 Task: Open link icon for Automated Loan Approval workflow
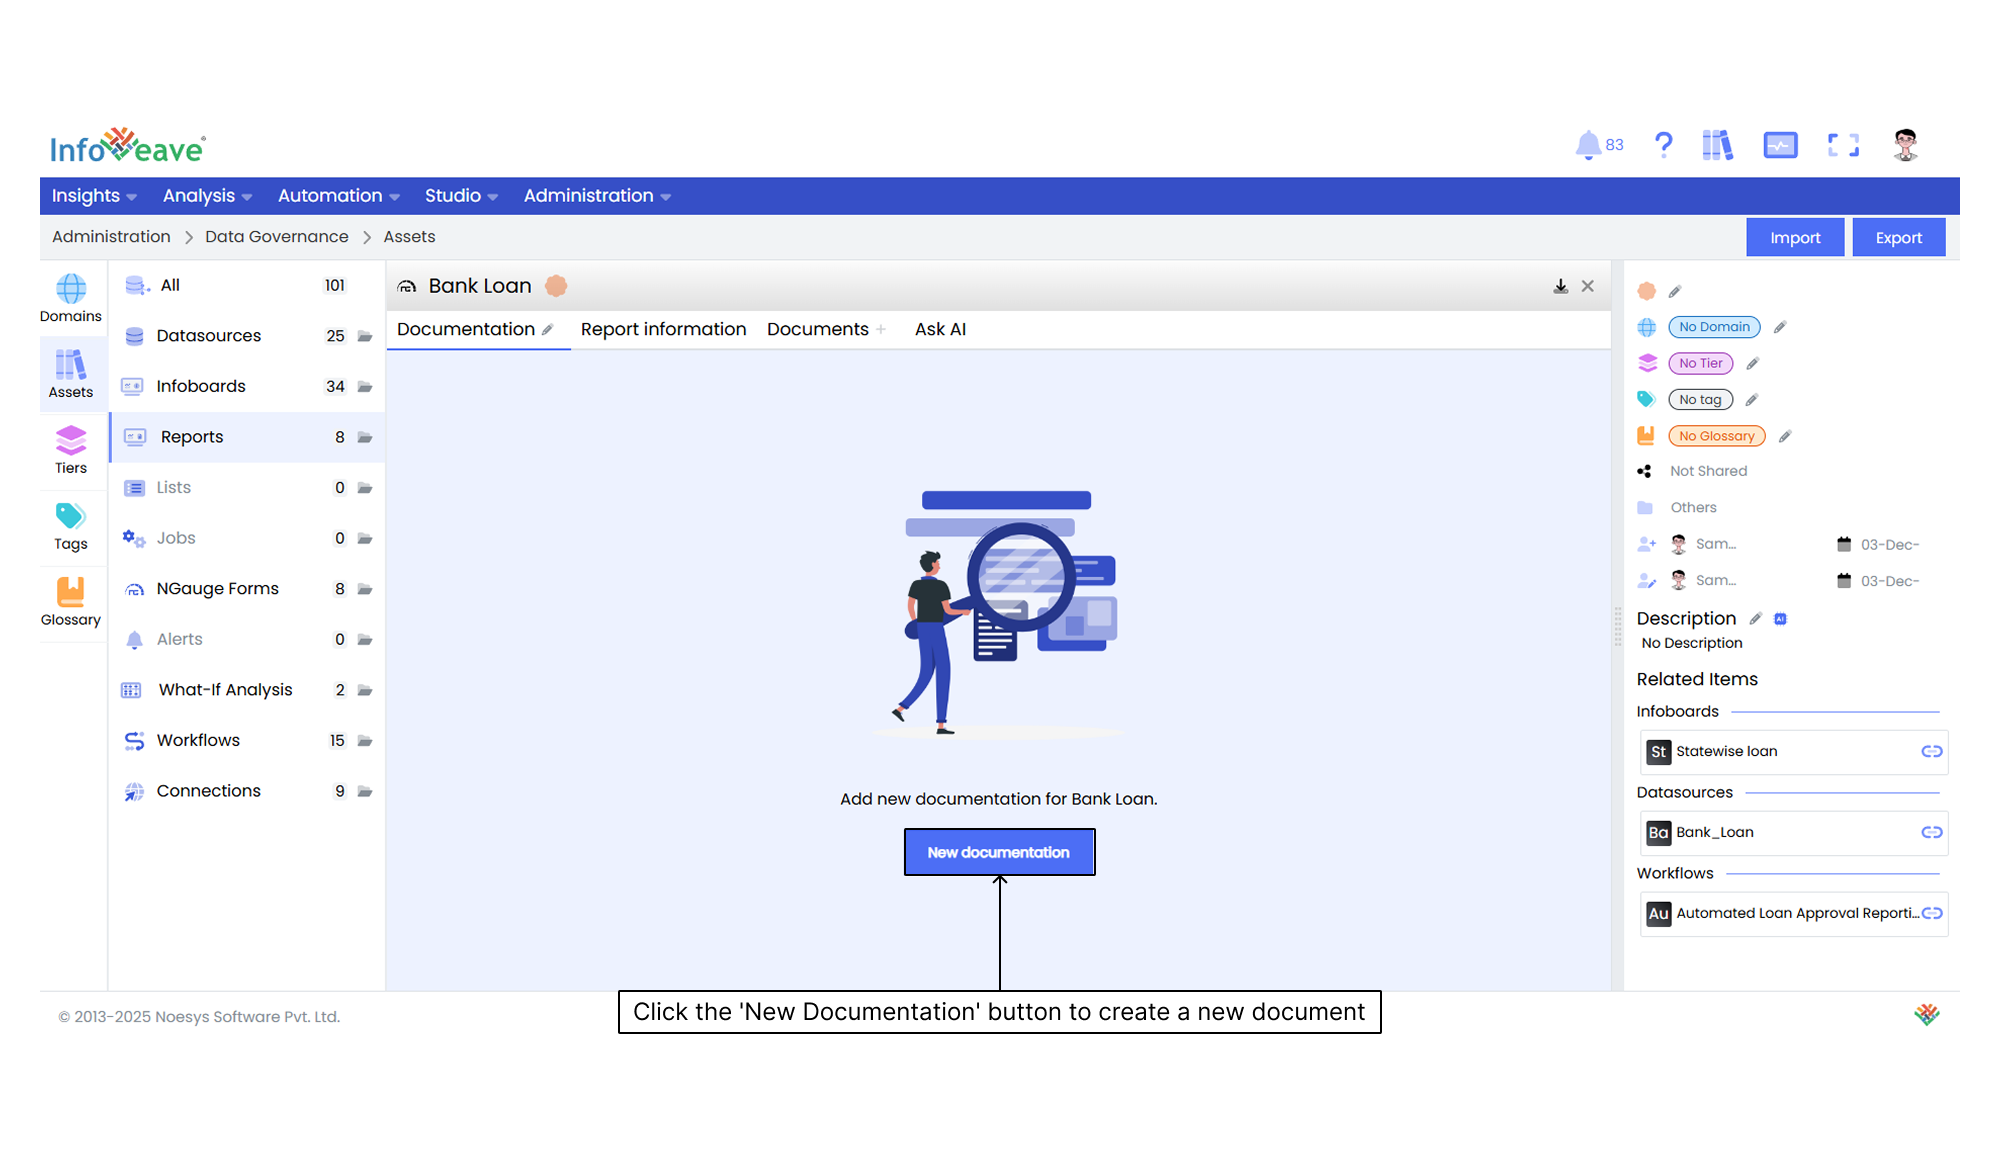1931,914
